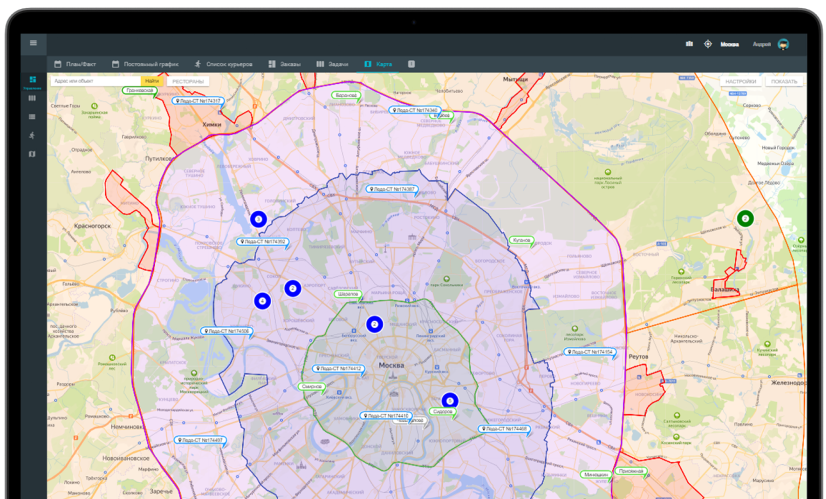Click the Красногорск label on the map
This screenshot has height=499, width=826.
(92, 226)
